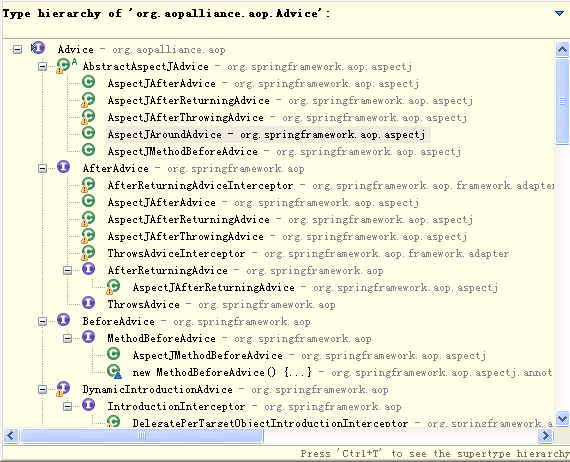Click the AspectJAroundAdvice class icon
Screen dimensions: 570x462
pyautogui.click(x=88, y=133)
